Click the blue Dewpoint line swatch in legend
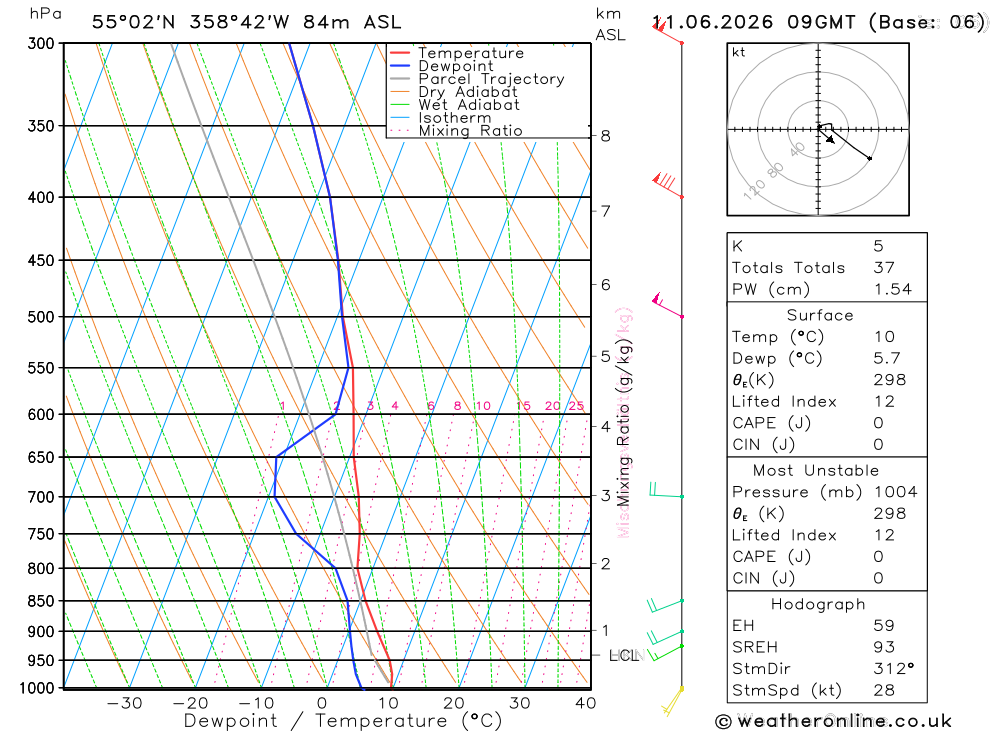Image resolution: width=1000 pixels, height=733 pixels. [x=400, y=66]
